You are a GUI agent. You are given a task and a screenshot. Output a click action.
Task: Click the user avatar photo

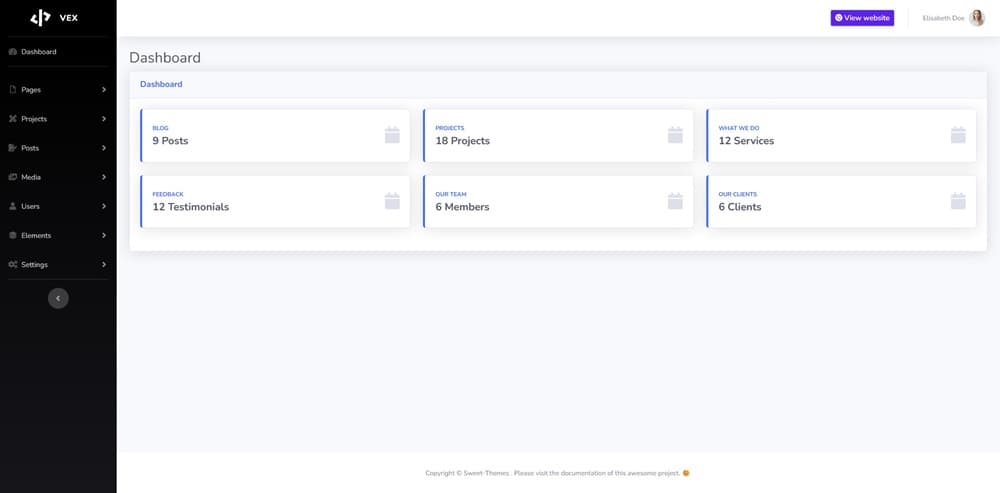click(x=977, y=18)
